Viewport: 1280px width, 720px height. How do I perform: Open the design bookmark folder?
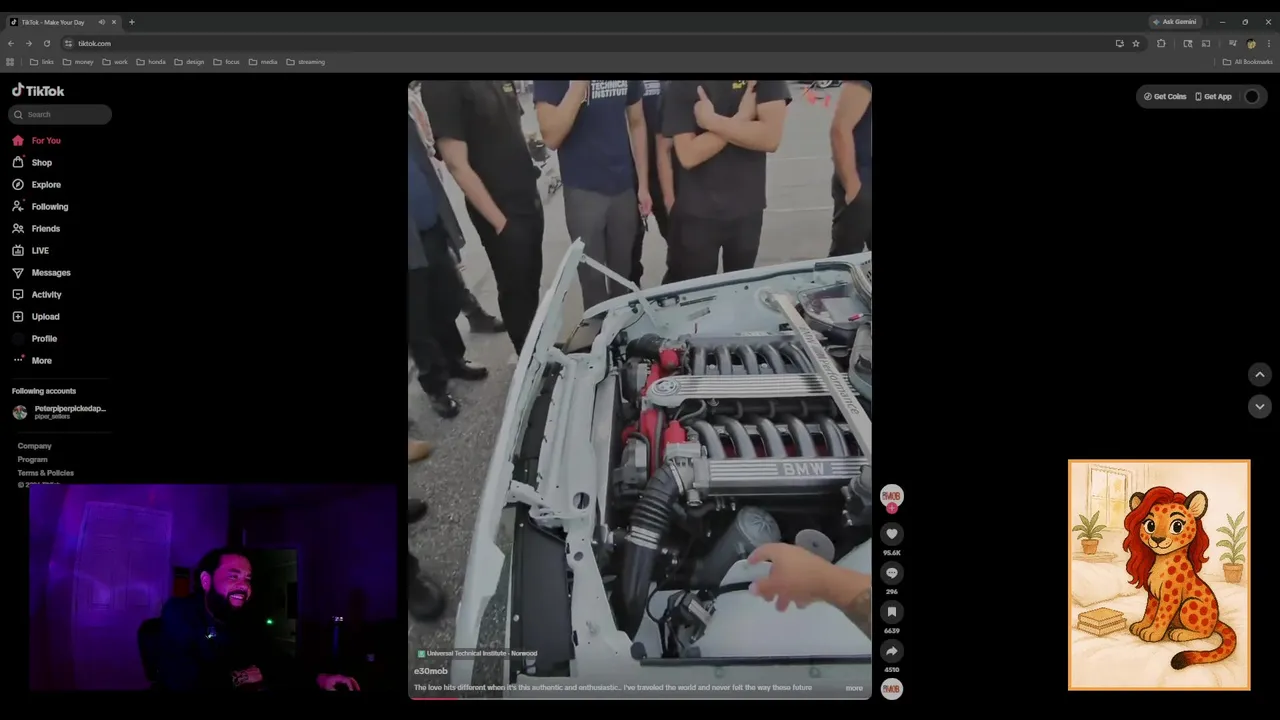click(x=189, y=62)
